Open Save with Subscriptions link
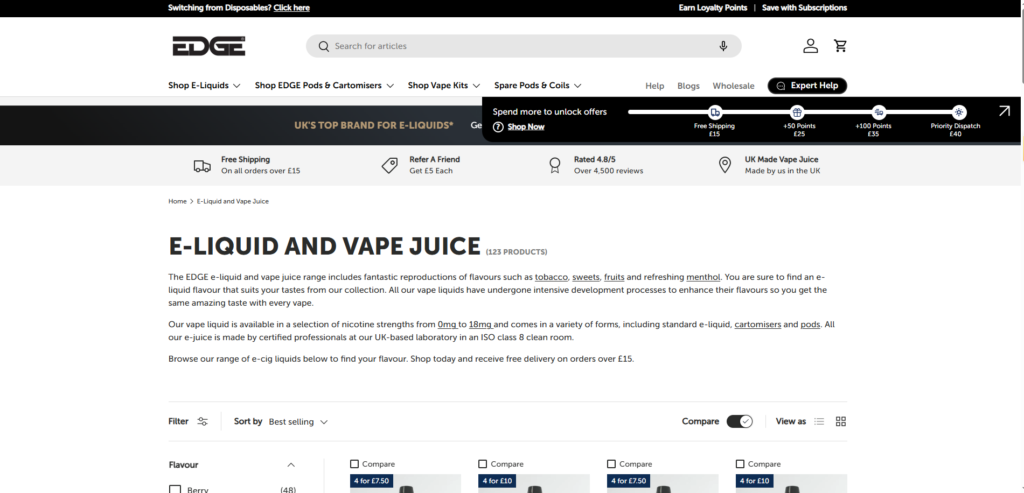 [x=805, y=8]
